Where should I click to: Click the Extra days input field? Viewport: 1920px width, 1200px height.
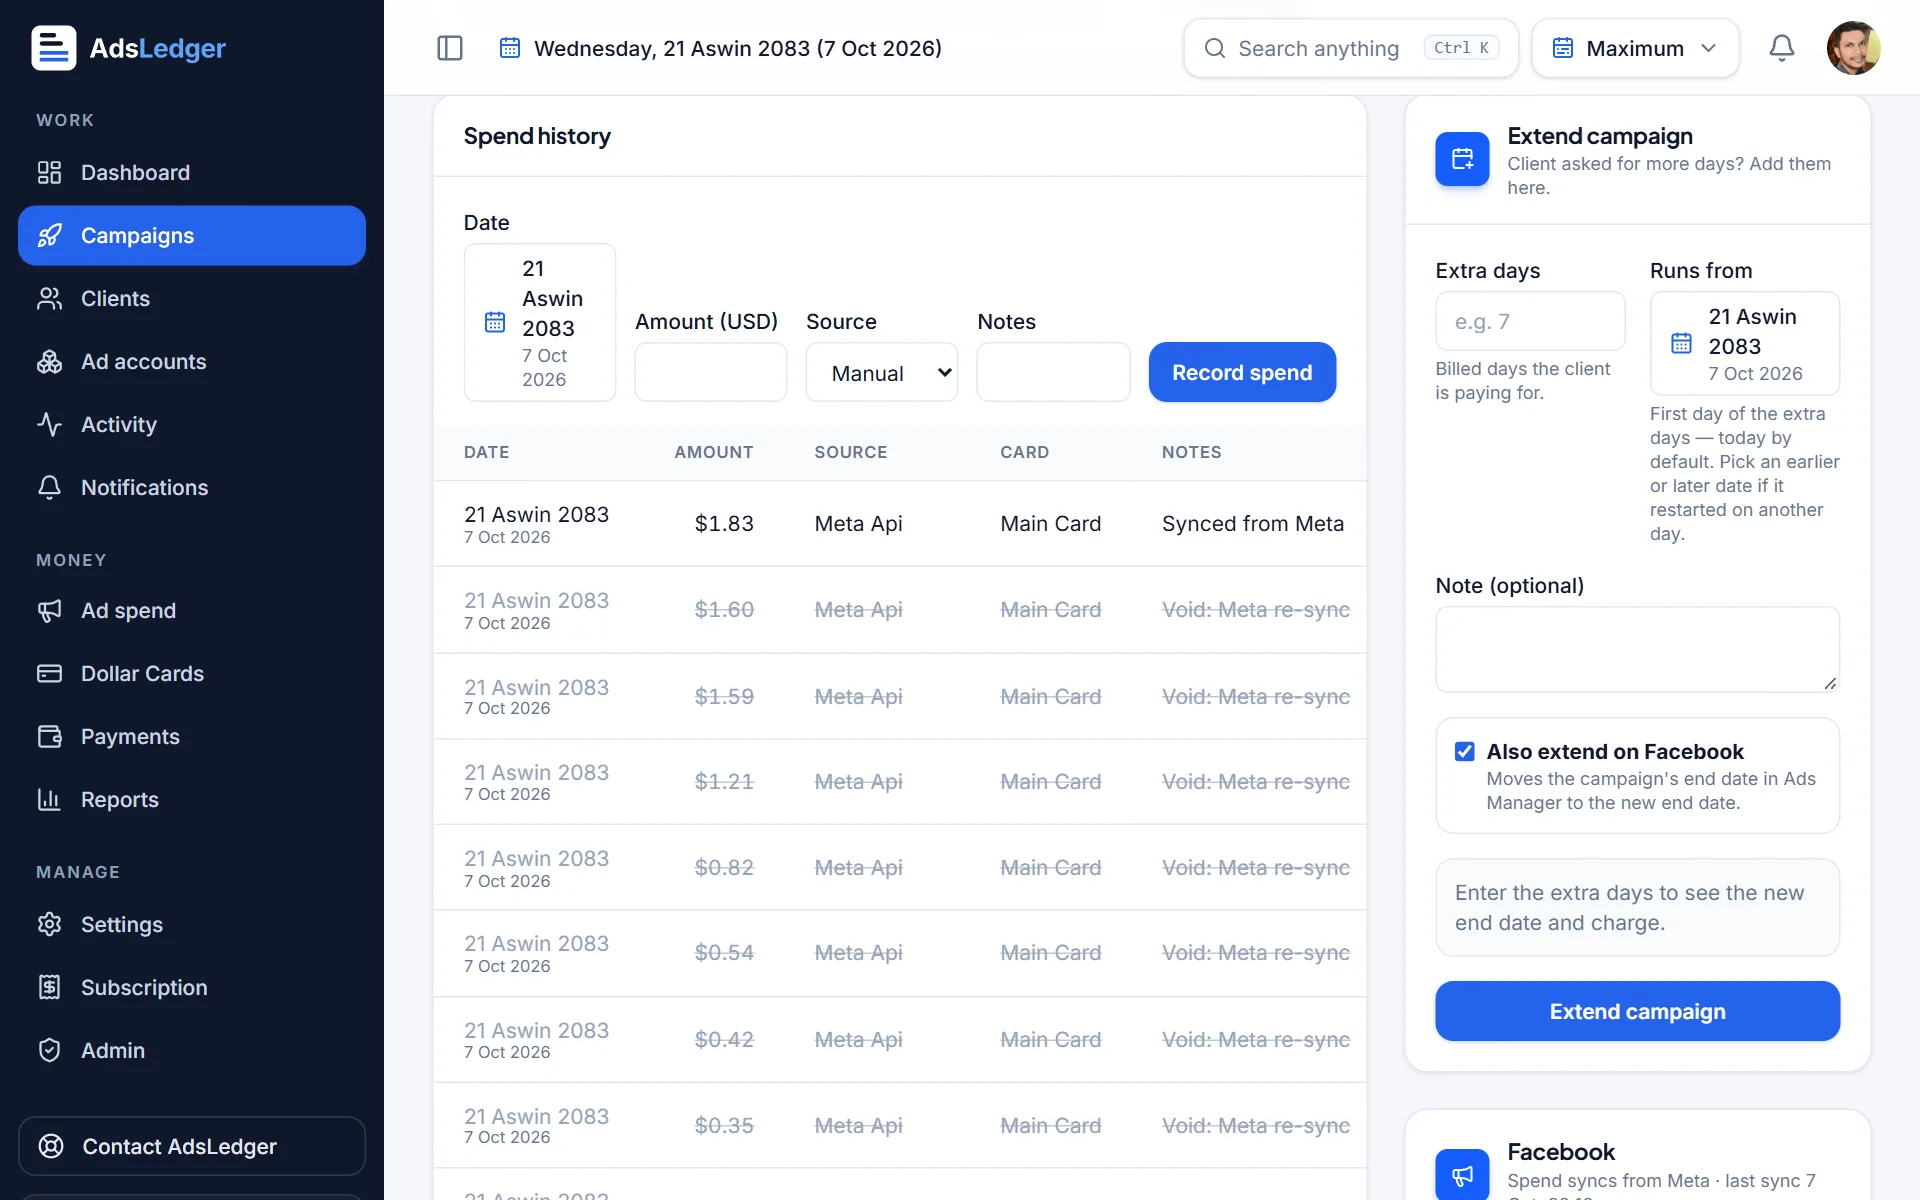[x=1530, y=322]
